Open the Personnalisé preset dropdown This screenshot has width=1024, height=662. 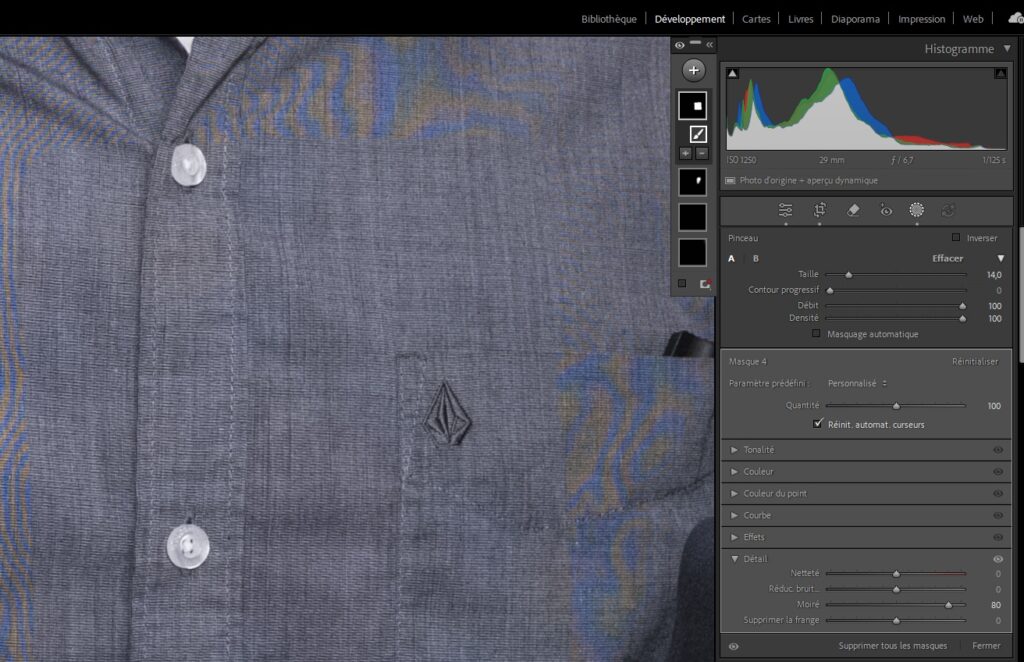pos(857,383)
